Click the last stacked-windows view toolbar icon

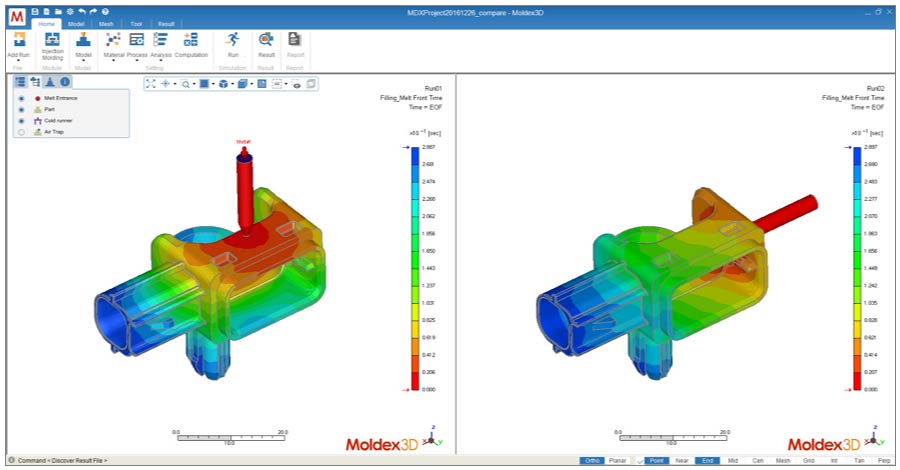(311, 84)
